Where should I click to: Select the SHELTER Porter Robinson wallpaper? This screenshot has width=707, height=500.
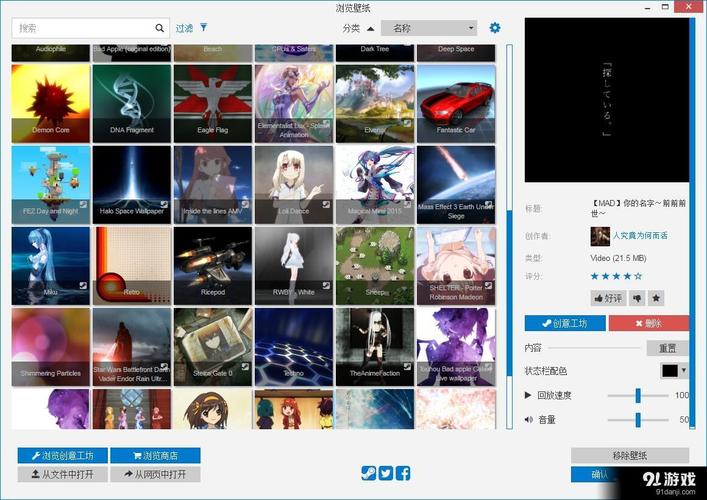(456, 266)
